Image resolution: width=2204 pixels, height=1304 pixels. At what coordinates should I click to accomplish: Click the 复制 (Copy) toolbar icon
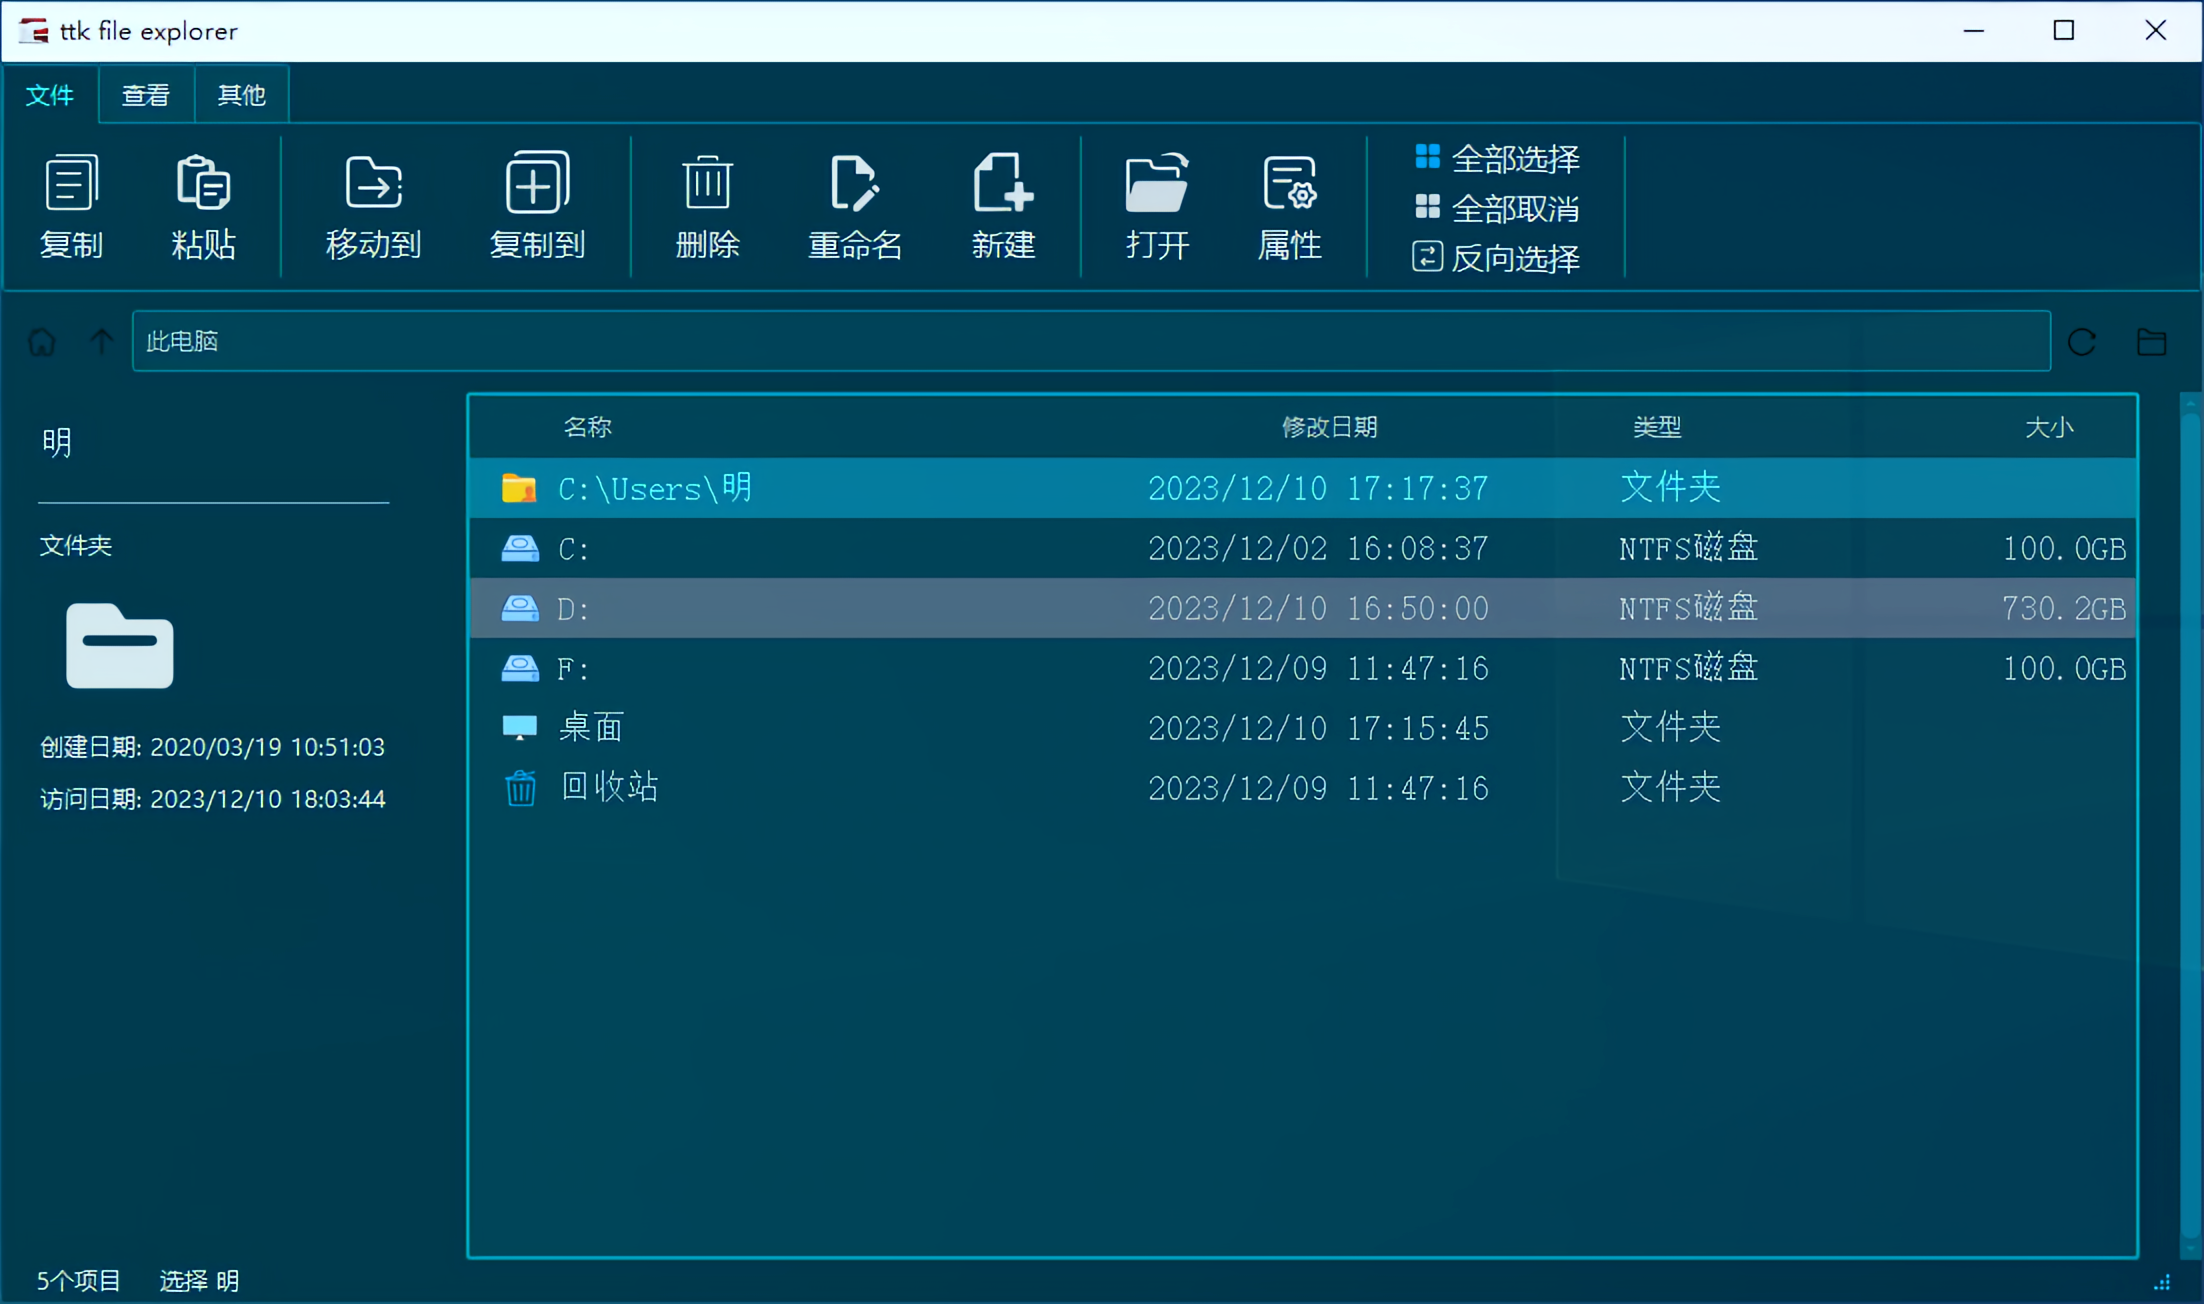pyautogui.click(x=71, y=184)
